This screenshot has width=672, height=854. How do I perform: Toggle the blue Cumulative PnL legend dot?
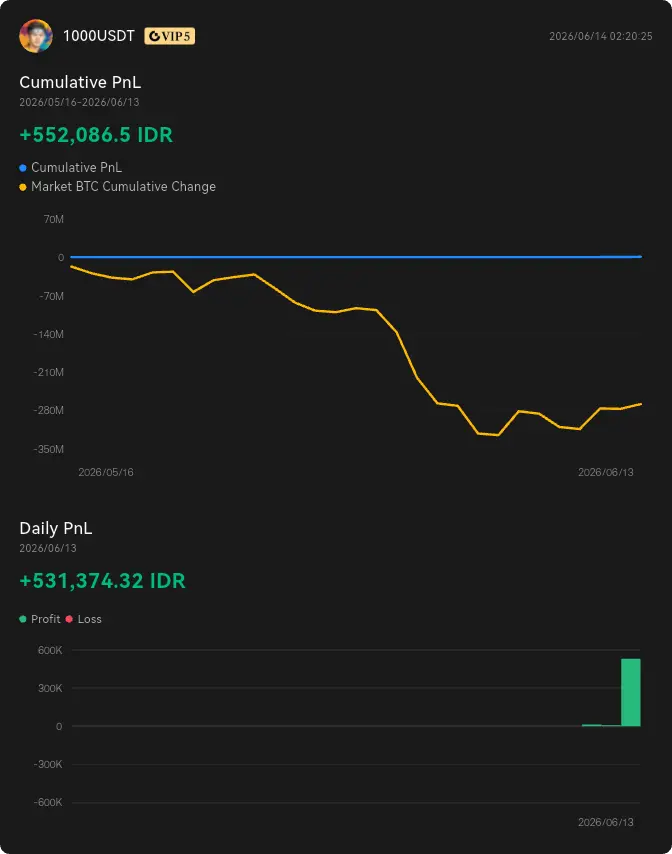(23, 168)
